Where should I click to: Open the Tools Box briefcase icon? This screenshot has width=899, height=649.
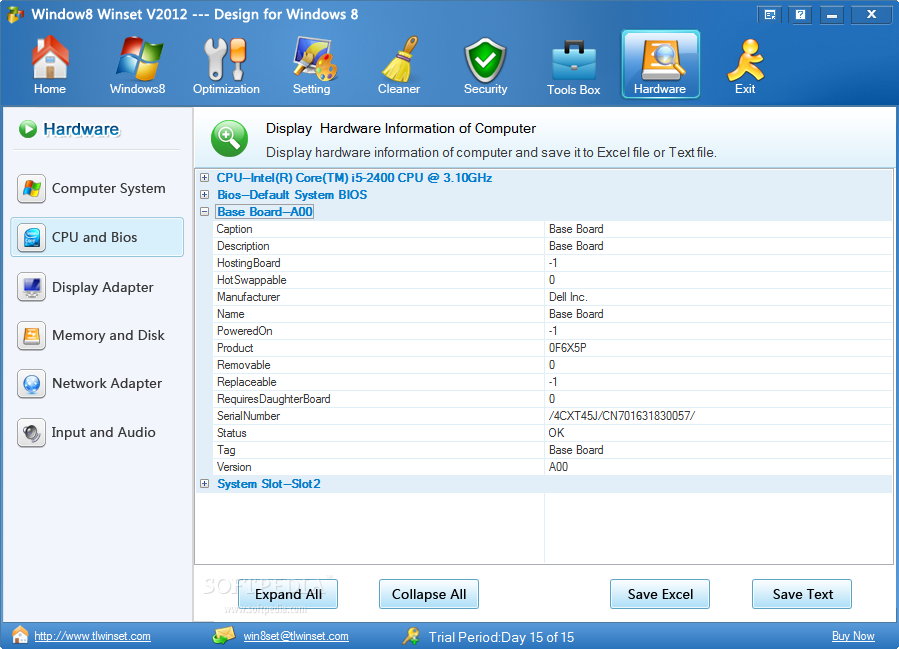tap(573, 60)
